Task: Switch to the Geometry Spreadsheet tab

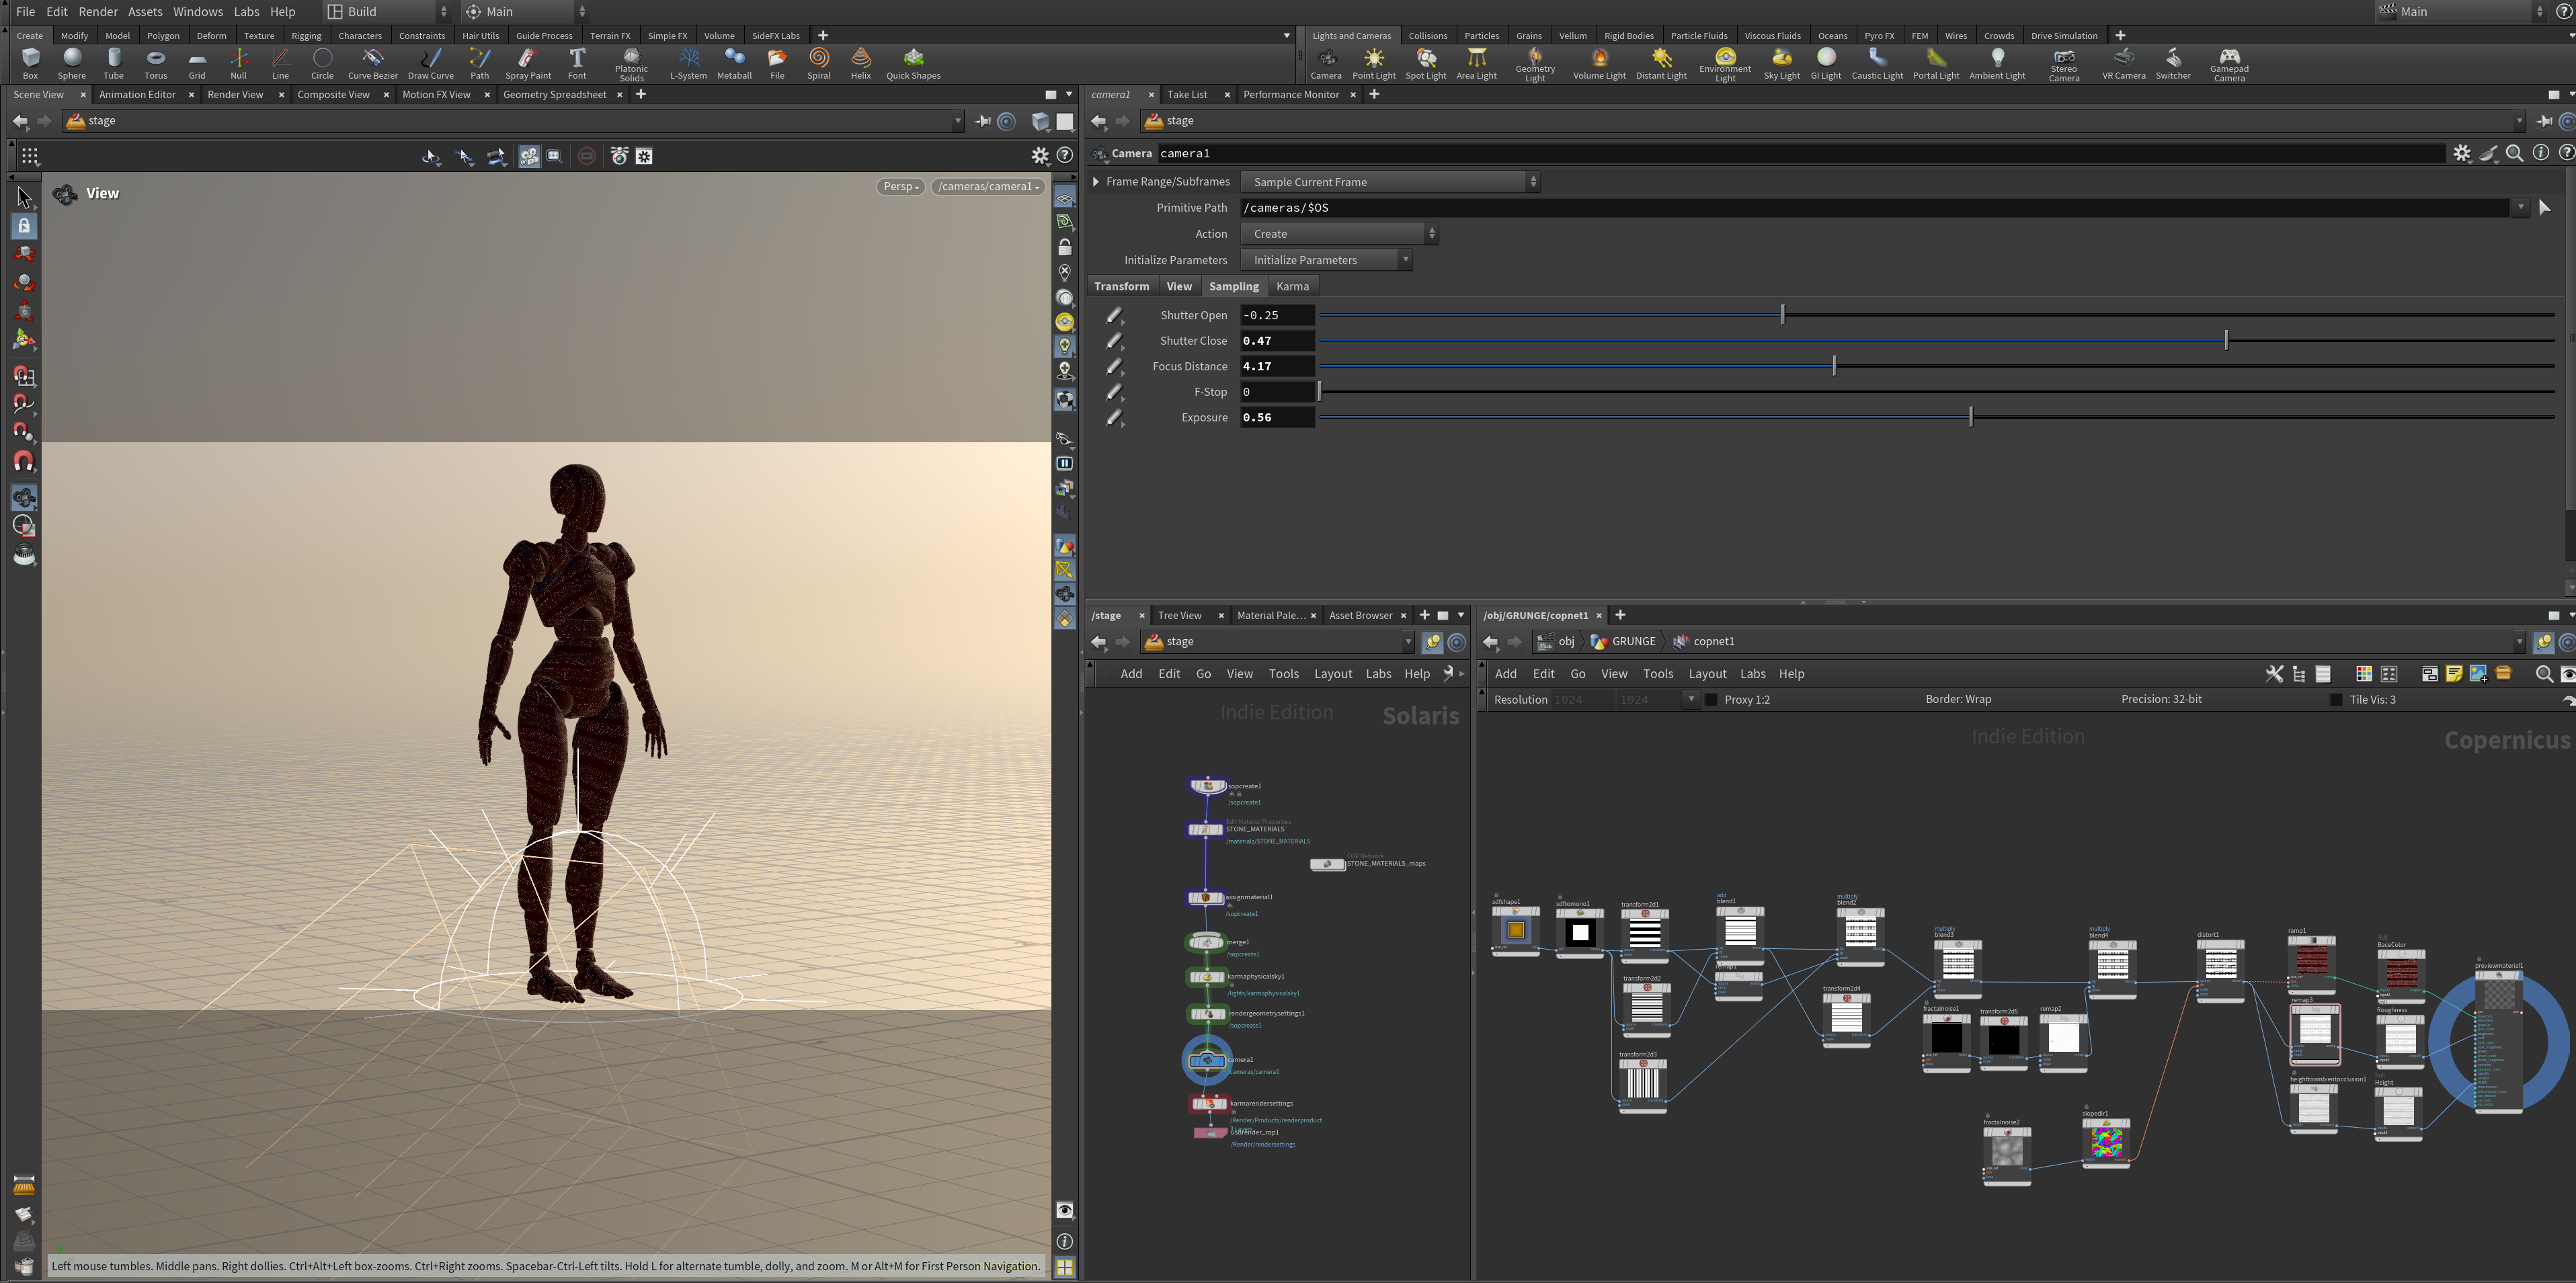Action: click(555, 95)
